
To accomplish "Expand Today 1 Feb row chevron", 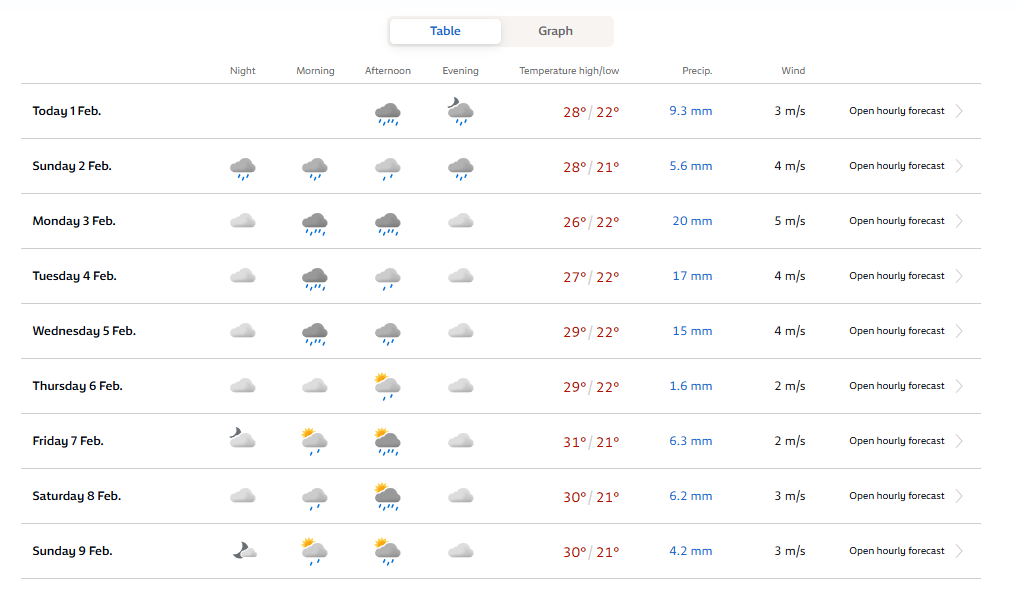I will click(959, 111).
